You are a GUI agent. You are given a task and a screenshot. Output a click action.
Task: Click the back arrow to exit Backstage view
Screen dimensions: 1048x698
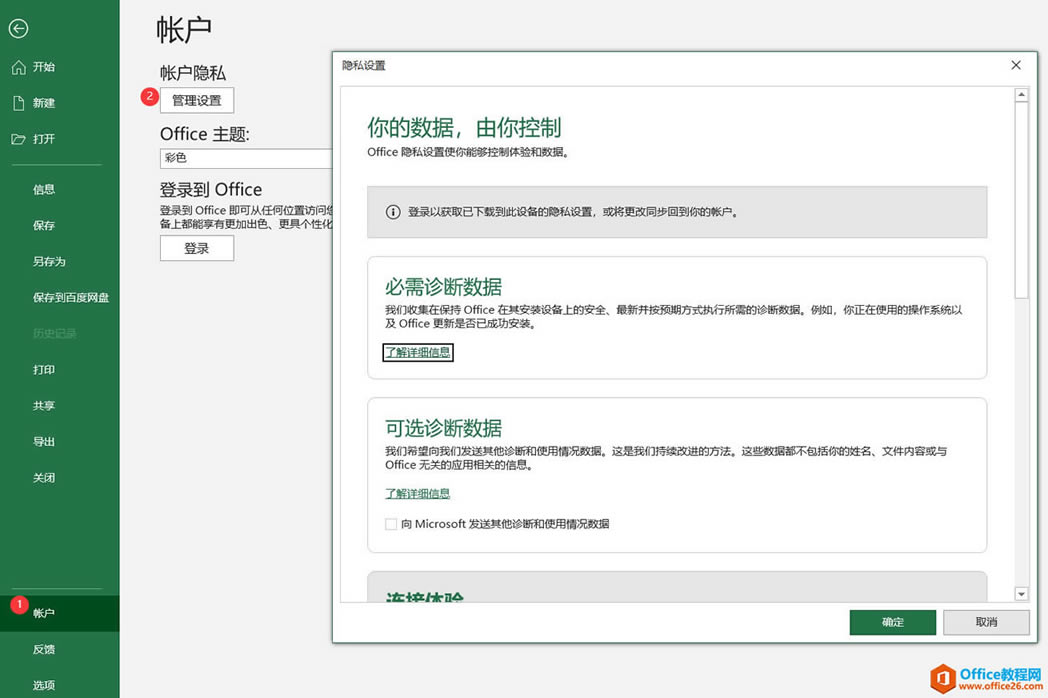18,29
